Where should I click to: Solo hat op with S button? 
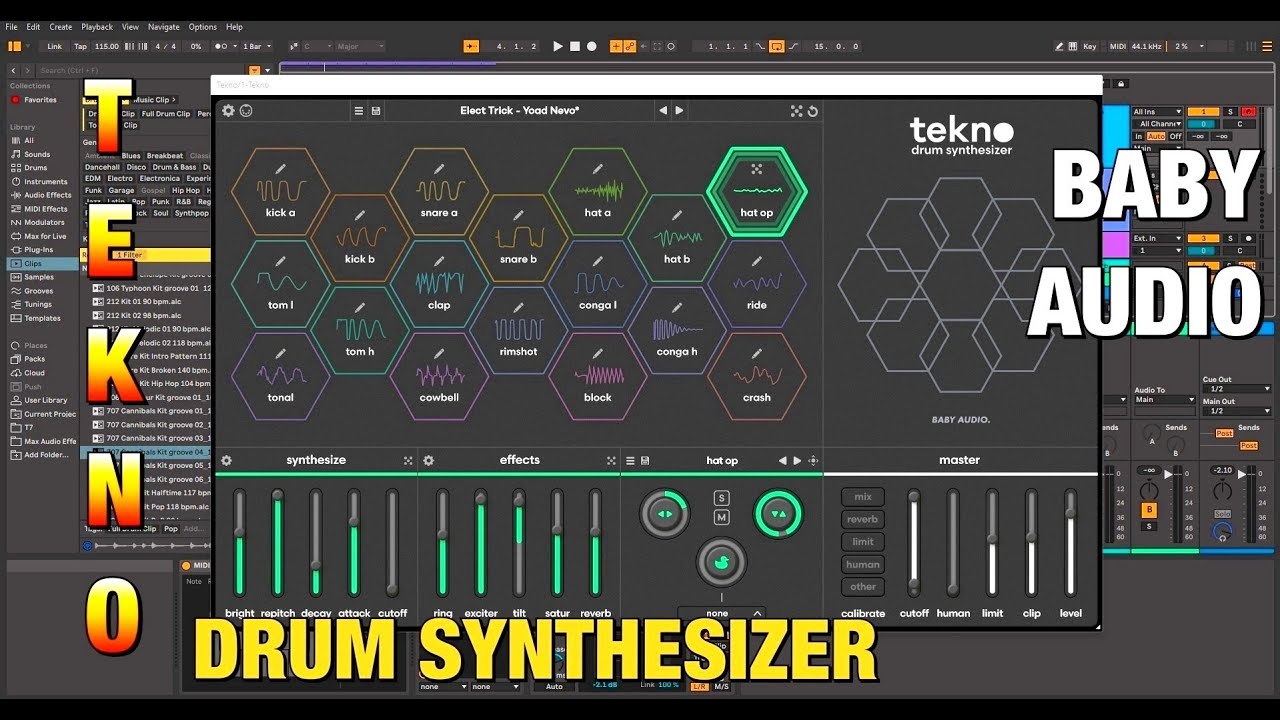(722, 498)
